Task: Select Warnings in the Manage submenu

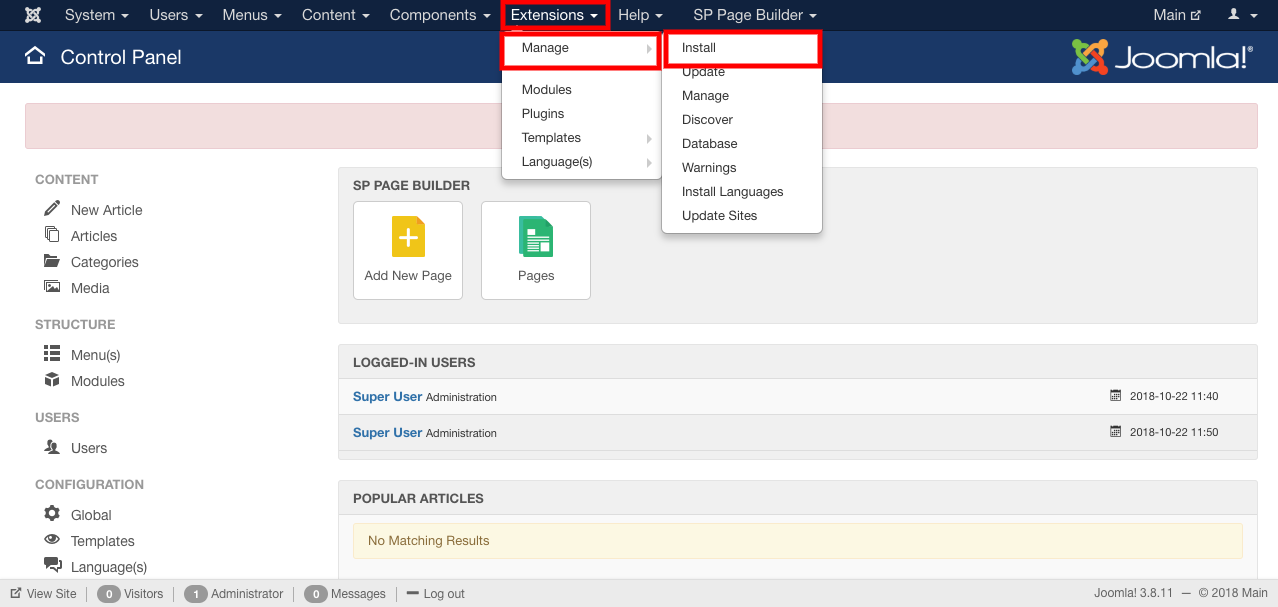Action: pos(742,168)
